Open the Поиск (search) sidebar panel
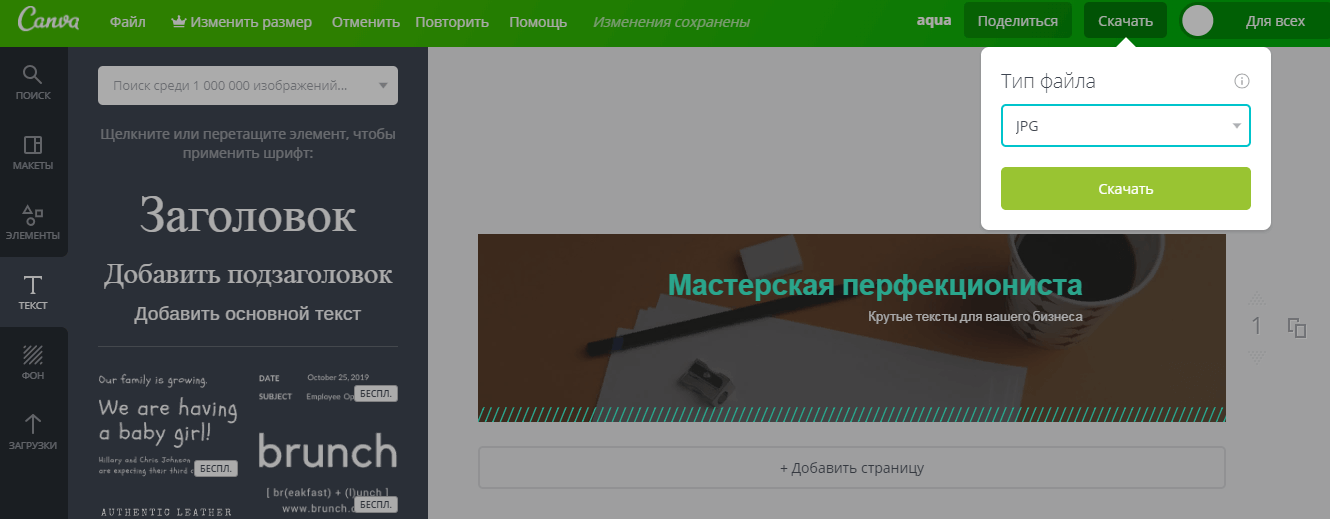 click(x=33, y=83)
